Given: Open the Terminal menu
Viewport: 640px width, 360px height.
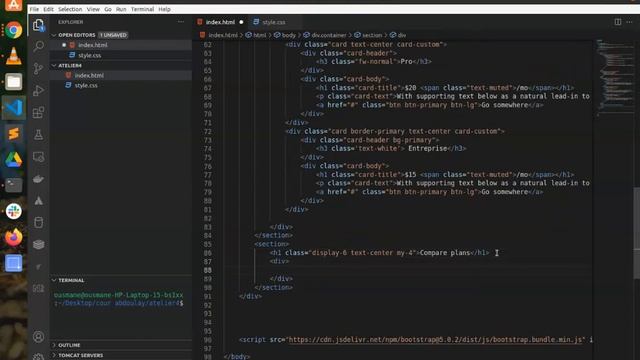Looking at the screenshot, I should [142, 9].
